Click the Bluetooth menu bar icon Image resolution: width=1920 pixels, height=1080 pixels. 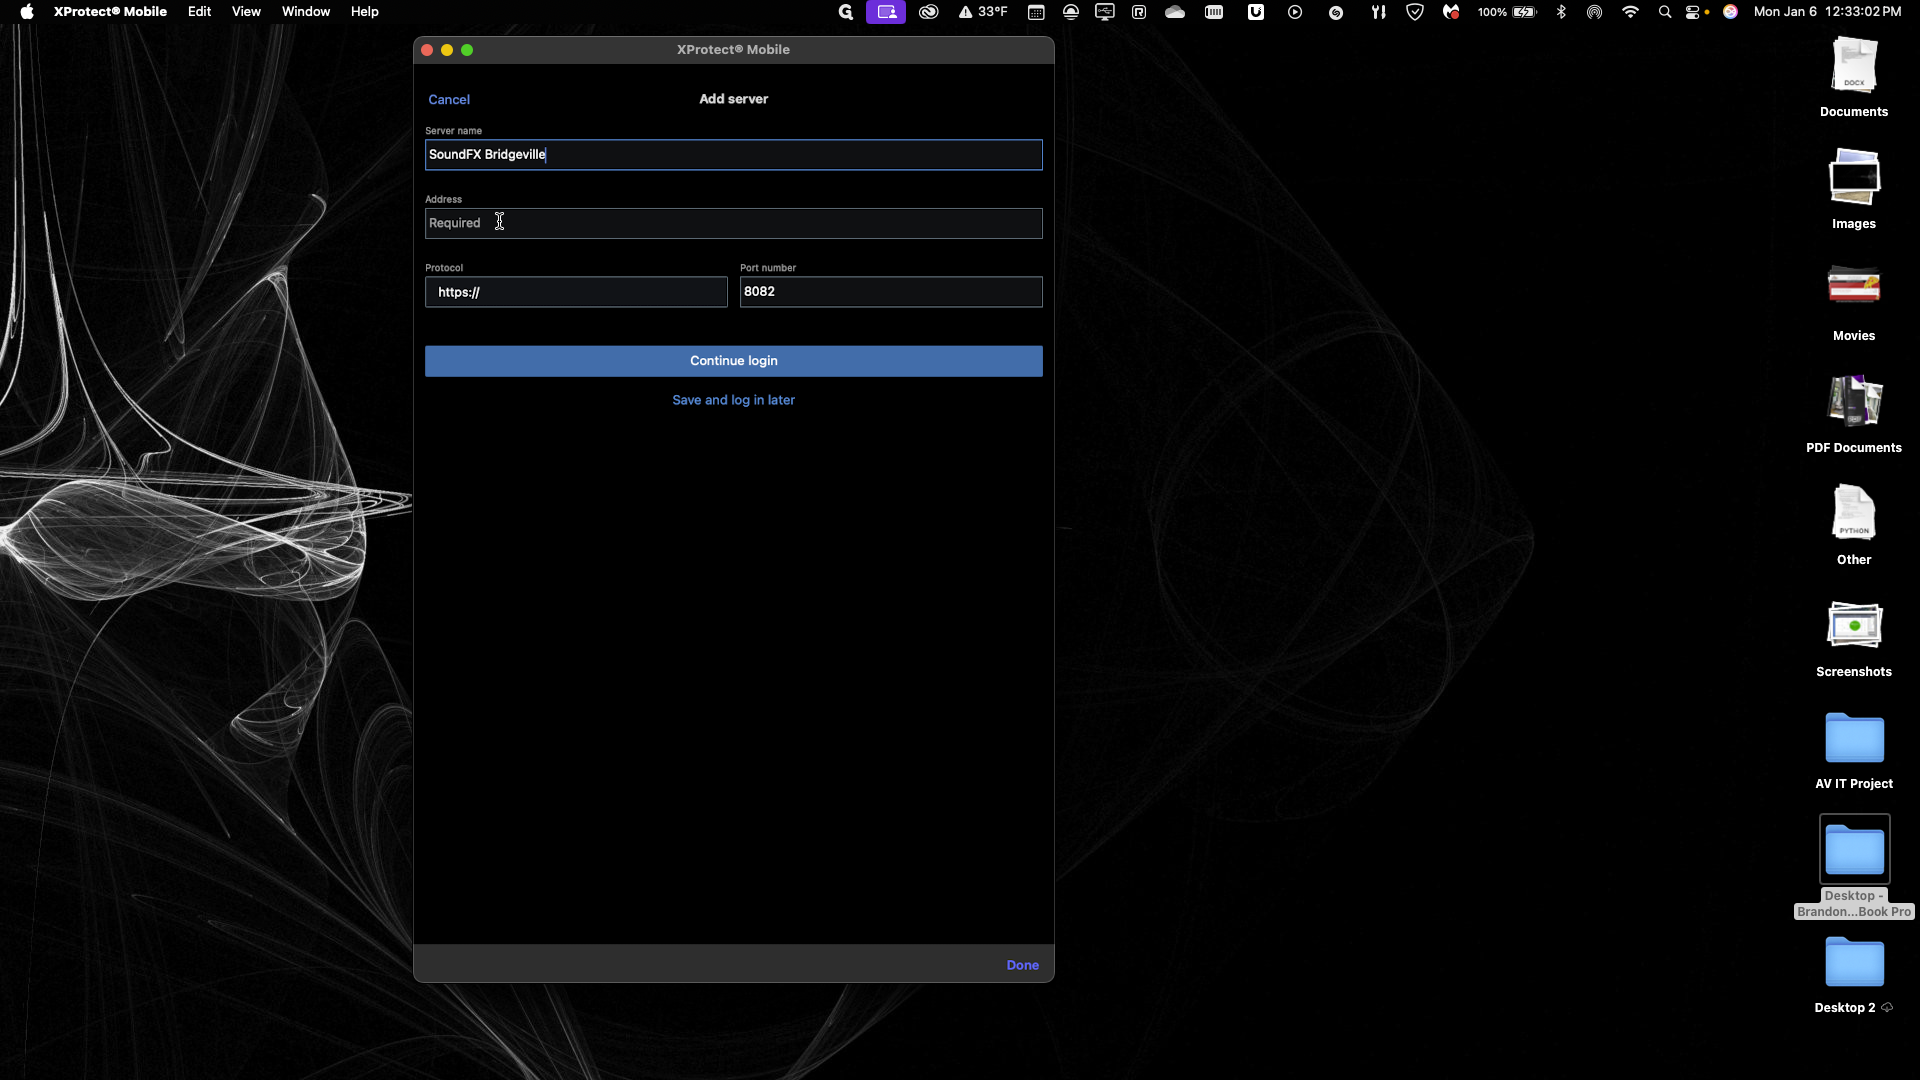point(1561,12)
